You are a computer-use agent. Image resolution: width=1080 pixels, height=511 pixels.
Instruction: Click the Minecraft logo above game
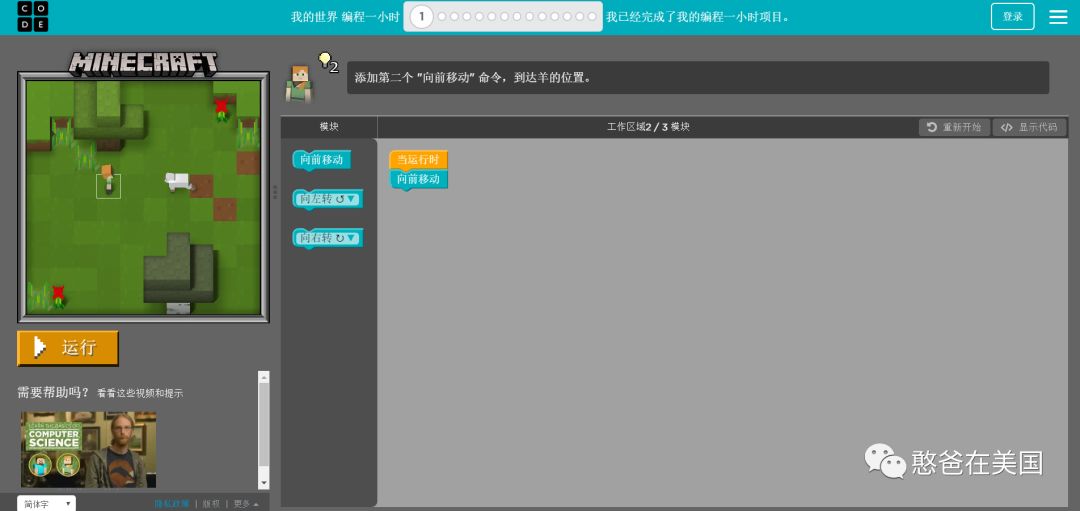[x=143, y=63]
